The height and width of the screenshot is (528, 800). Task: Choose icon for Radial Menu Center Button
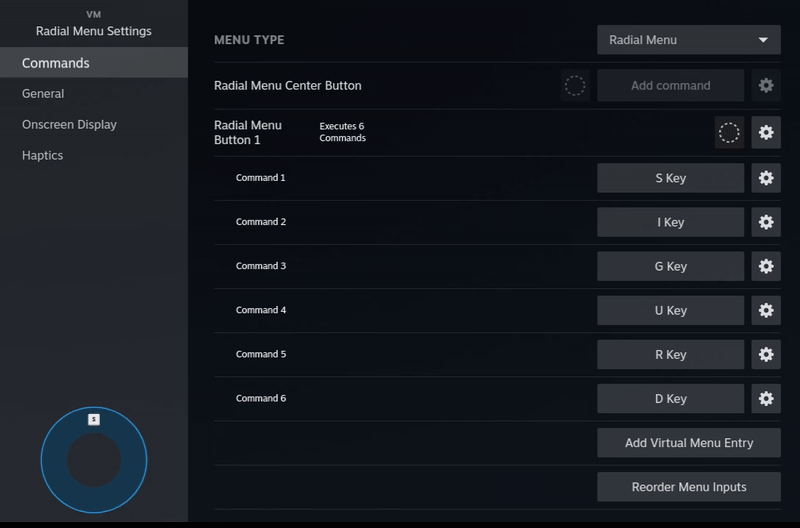(575, 86)
